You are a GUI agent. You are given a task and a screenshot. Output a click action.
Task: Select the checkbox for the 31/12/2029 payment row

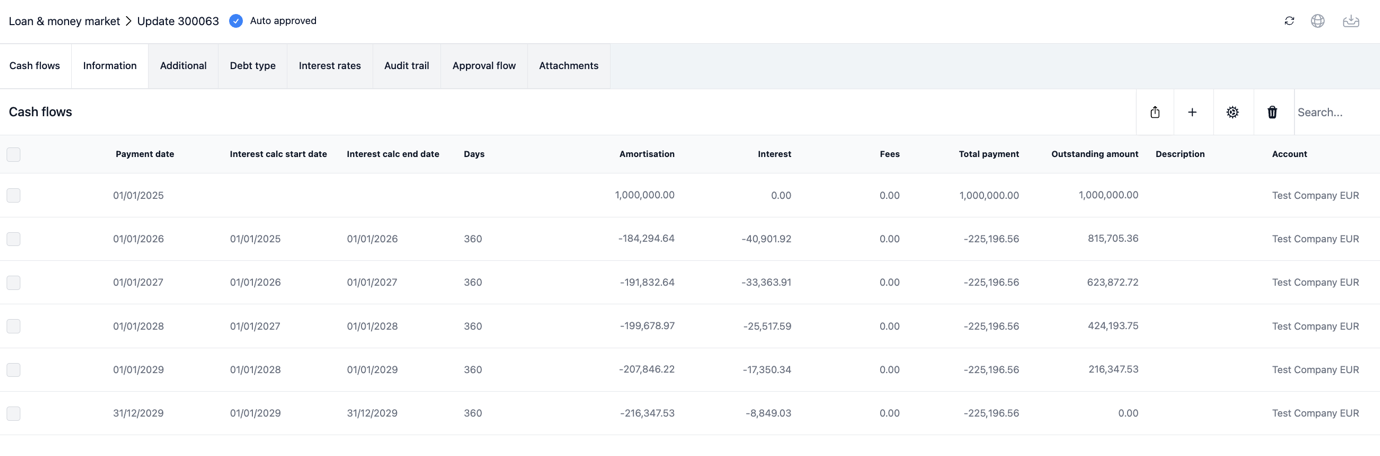click(14, 413)
